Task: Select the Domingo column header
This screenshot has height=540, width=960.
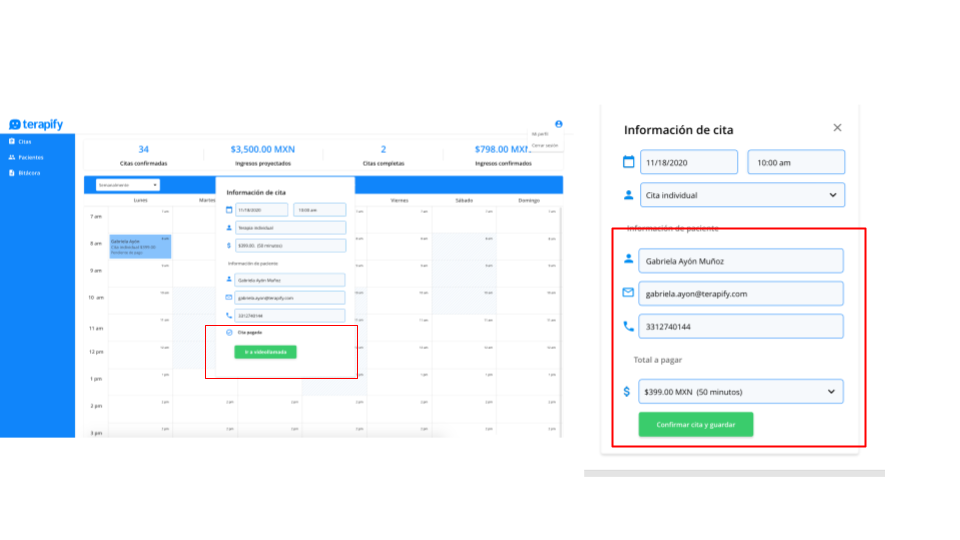Action: 529,200
